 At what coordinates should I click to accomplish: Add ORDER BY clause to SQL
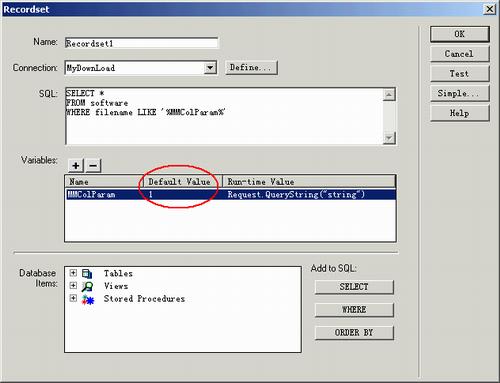(x=354, y=333)
